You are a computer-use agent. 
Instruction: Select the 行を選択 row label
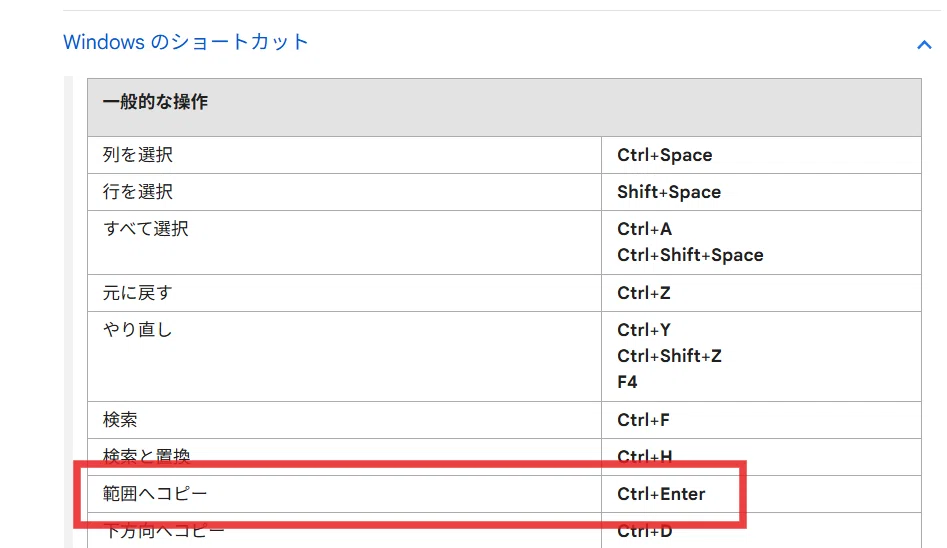[138, 192]
